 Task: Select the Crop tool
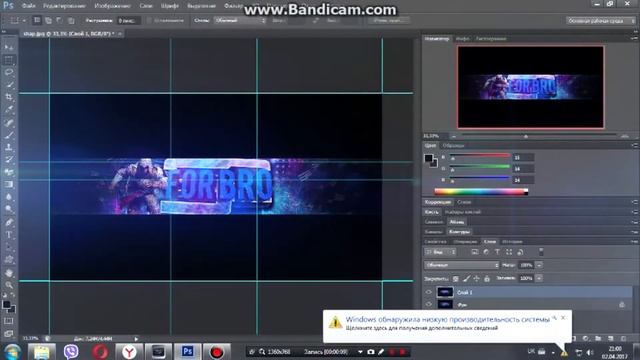(9, 98)
